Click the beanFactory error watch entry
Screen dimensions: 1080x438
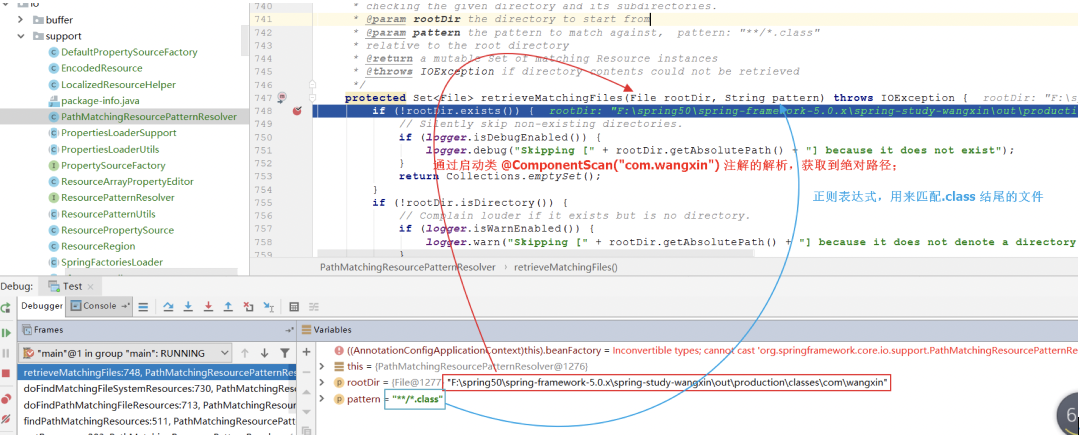pyautogui.click(x=705, y=351)
